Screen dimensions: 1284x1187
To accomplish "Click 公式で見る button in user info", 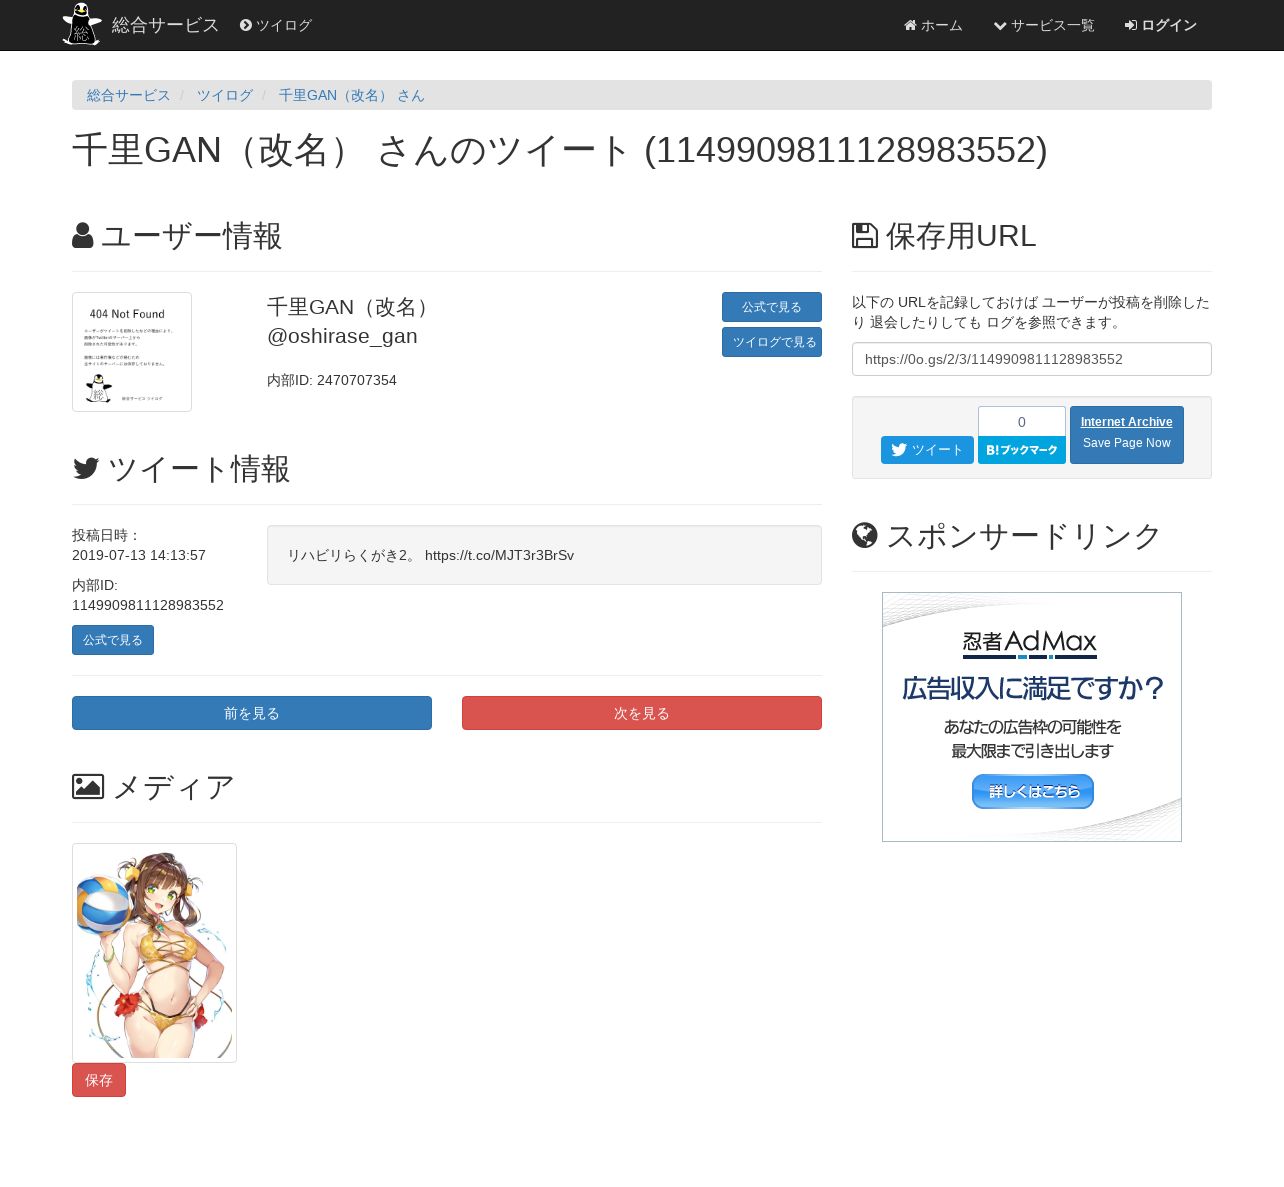I will (772, 307).
